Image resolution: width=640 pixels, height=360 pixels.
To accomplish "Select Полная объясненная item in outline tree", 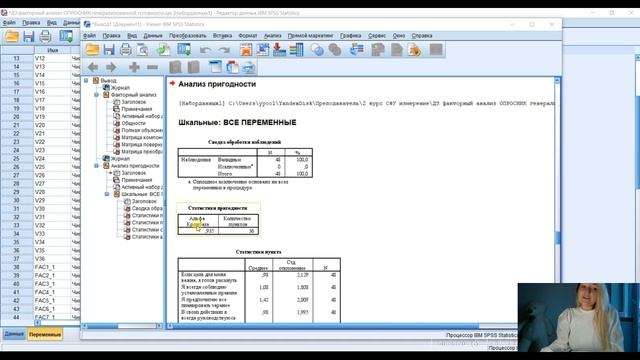I will [142, 130].
